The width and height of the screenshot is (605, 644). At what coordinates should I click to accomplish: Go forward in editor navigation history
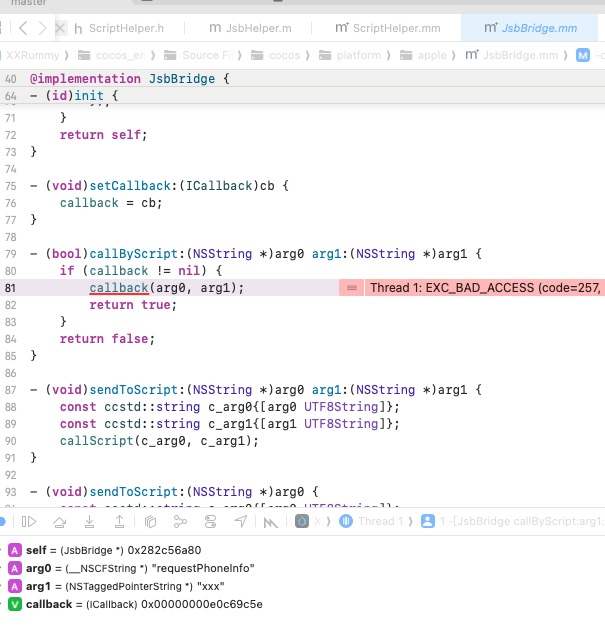42,28
